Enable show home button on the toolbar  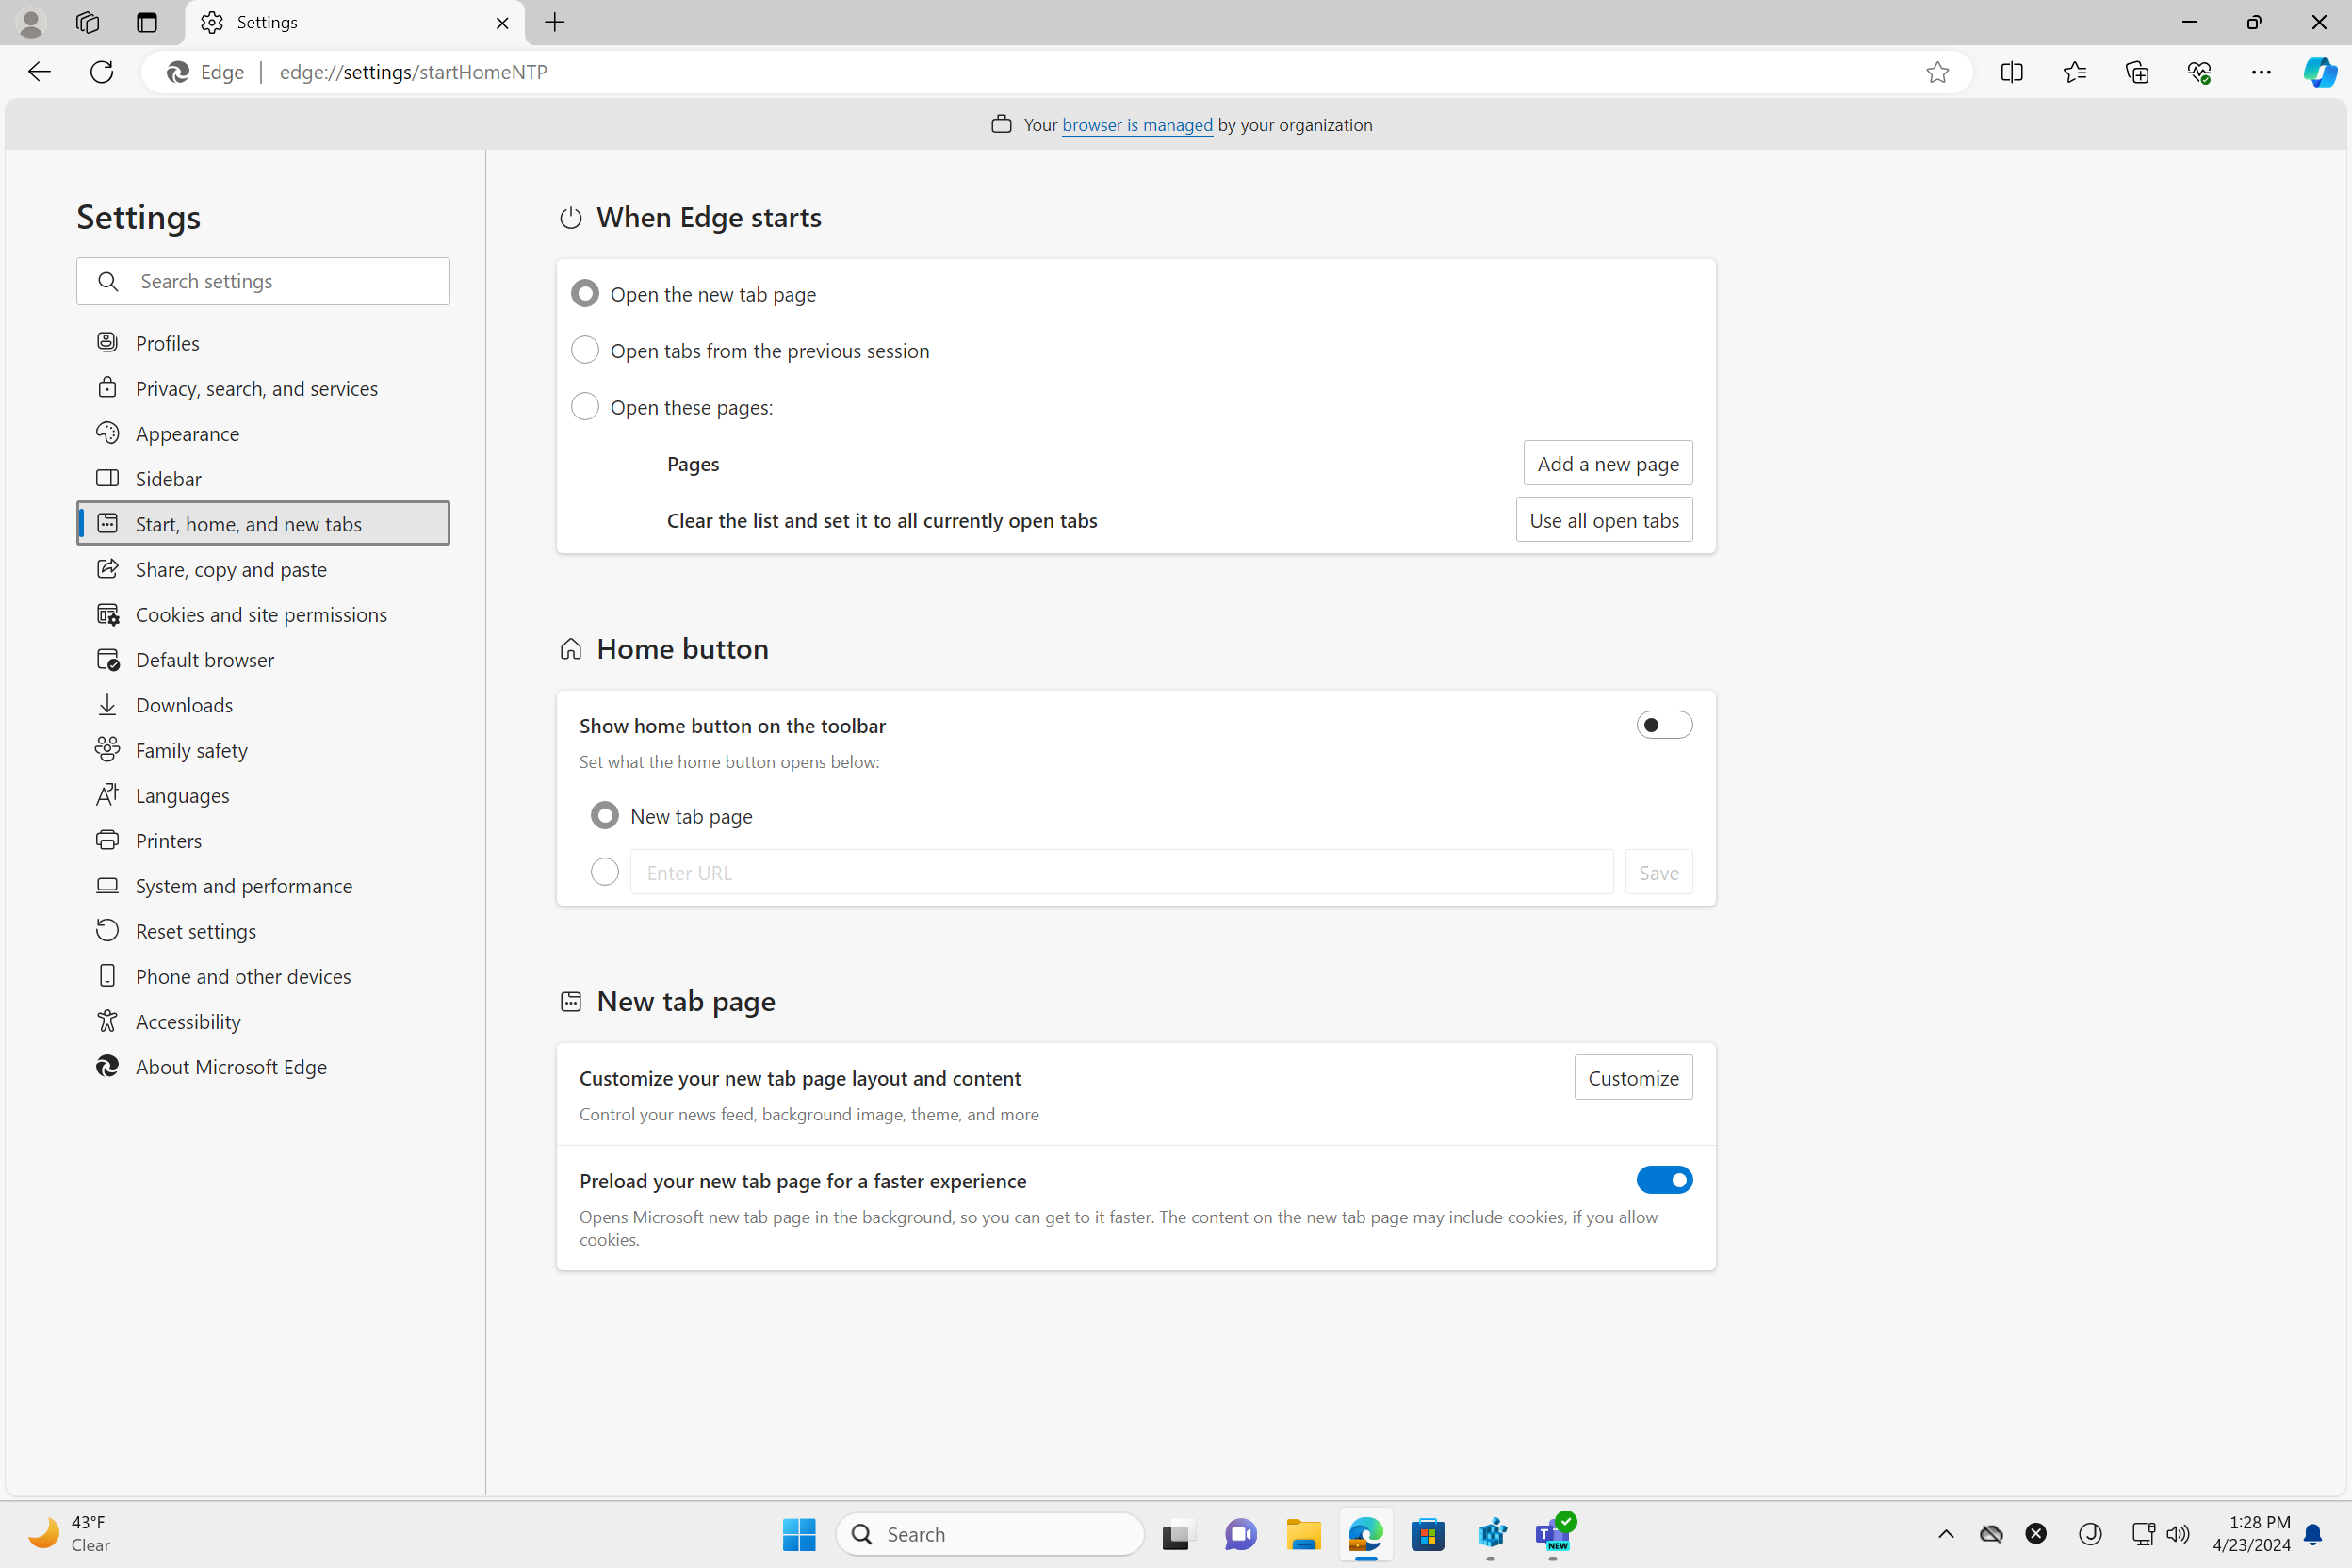[x=1663, y=724]
